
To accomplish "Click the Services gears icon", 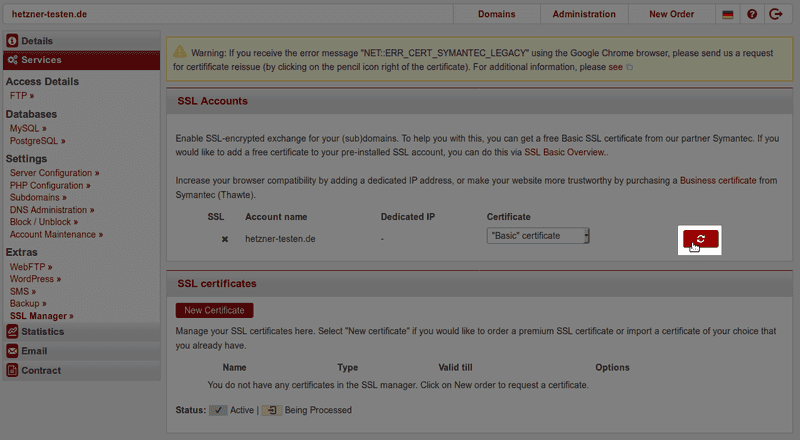I will (x=12, y=60).
